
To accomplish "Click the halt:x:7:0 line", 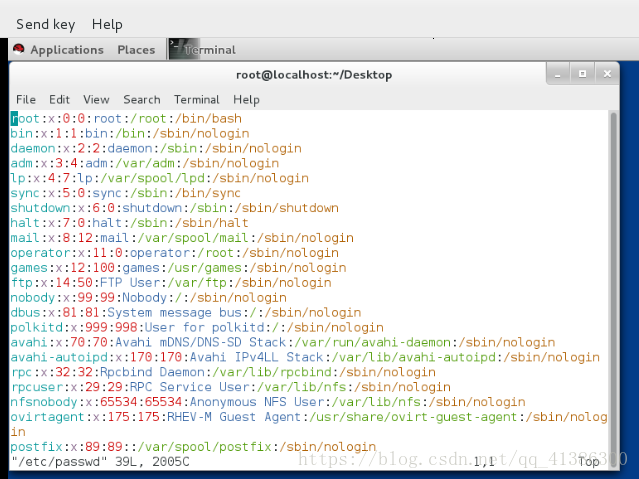I will coord(130,223).
